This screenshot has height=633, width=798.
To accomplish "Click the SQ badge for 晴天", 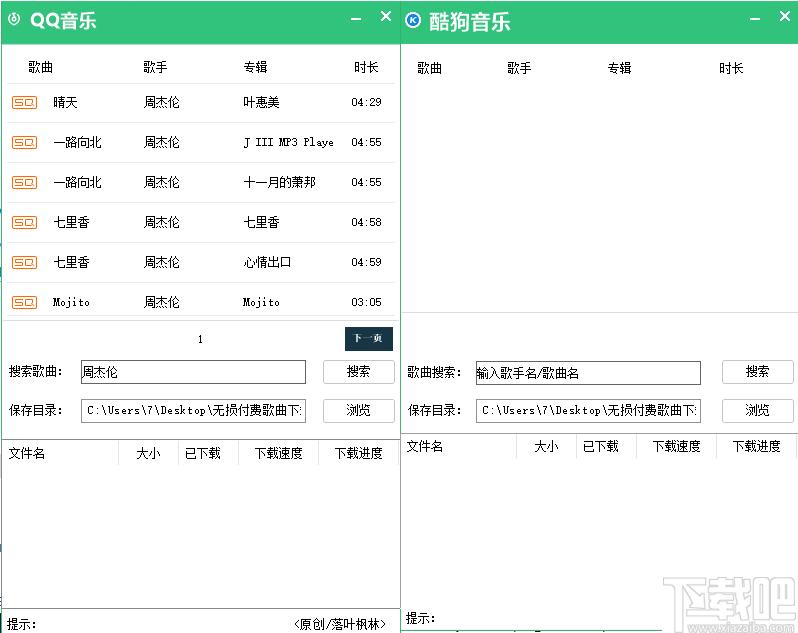I will 24,103.
